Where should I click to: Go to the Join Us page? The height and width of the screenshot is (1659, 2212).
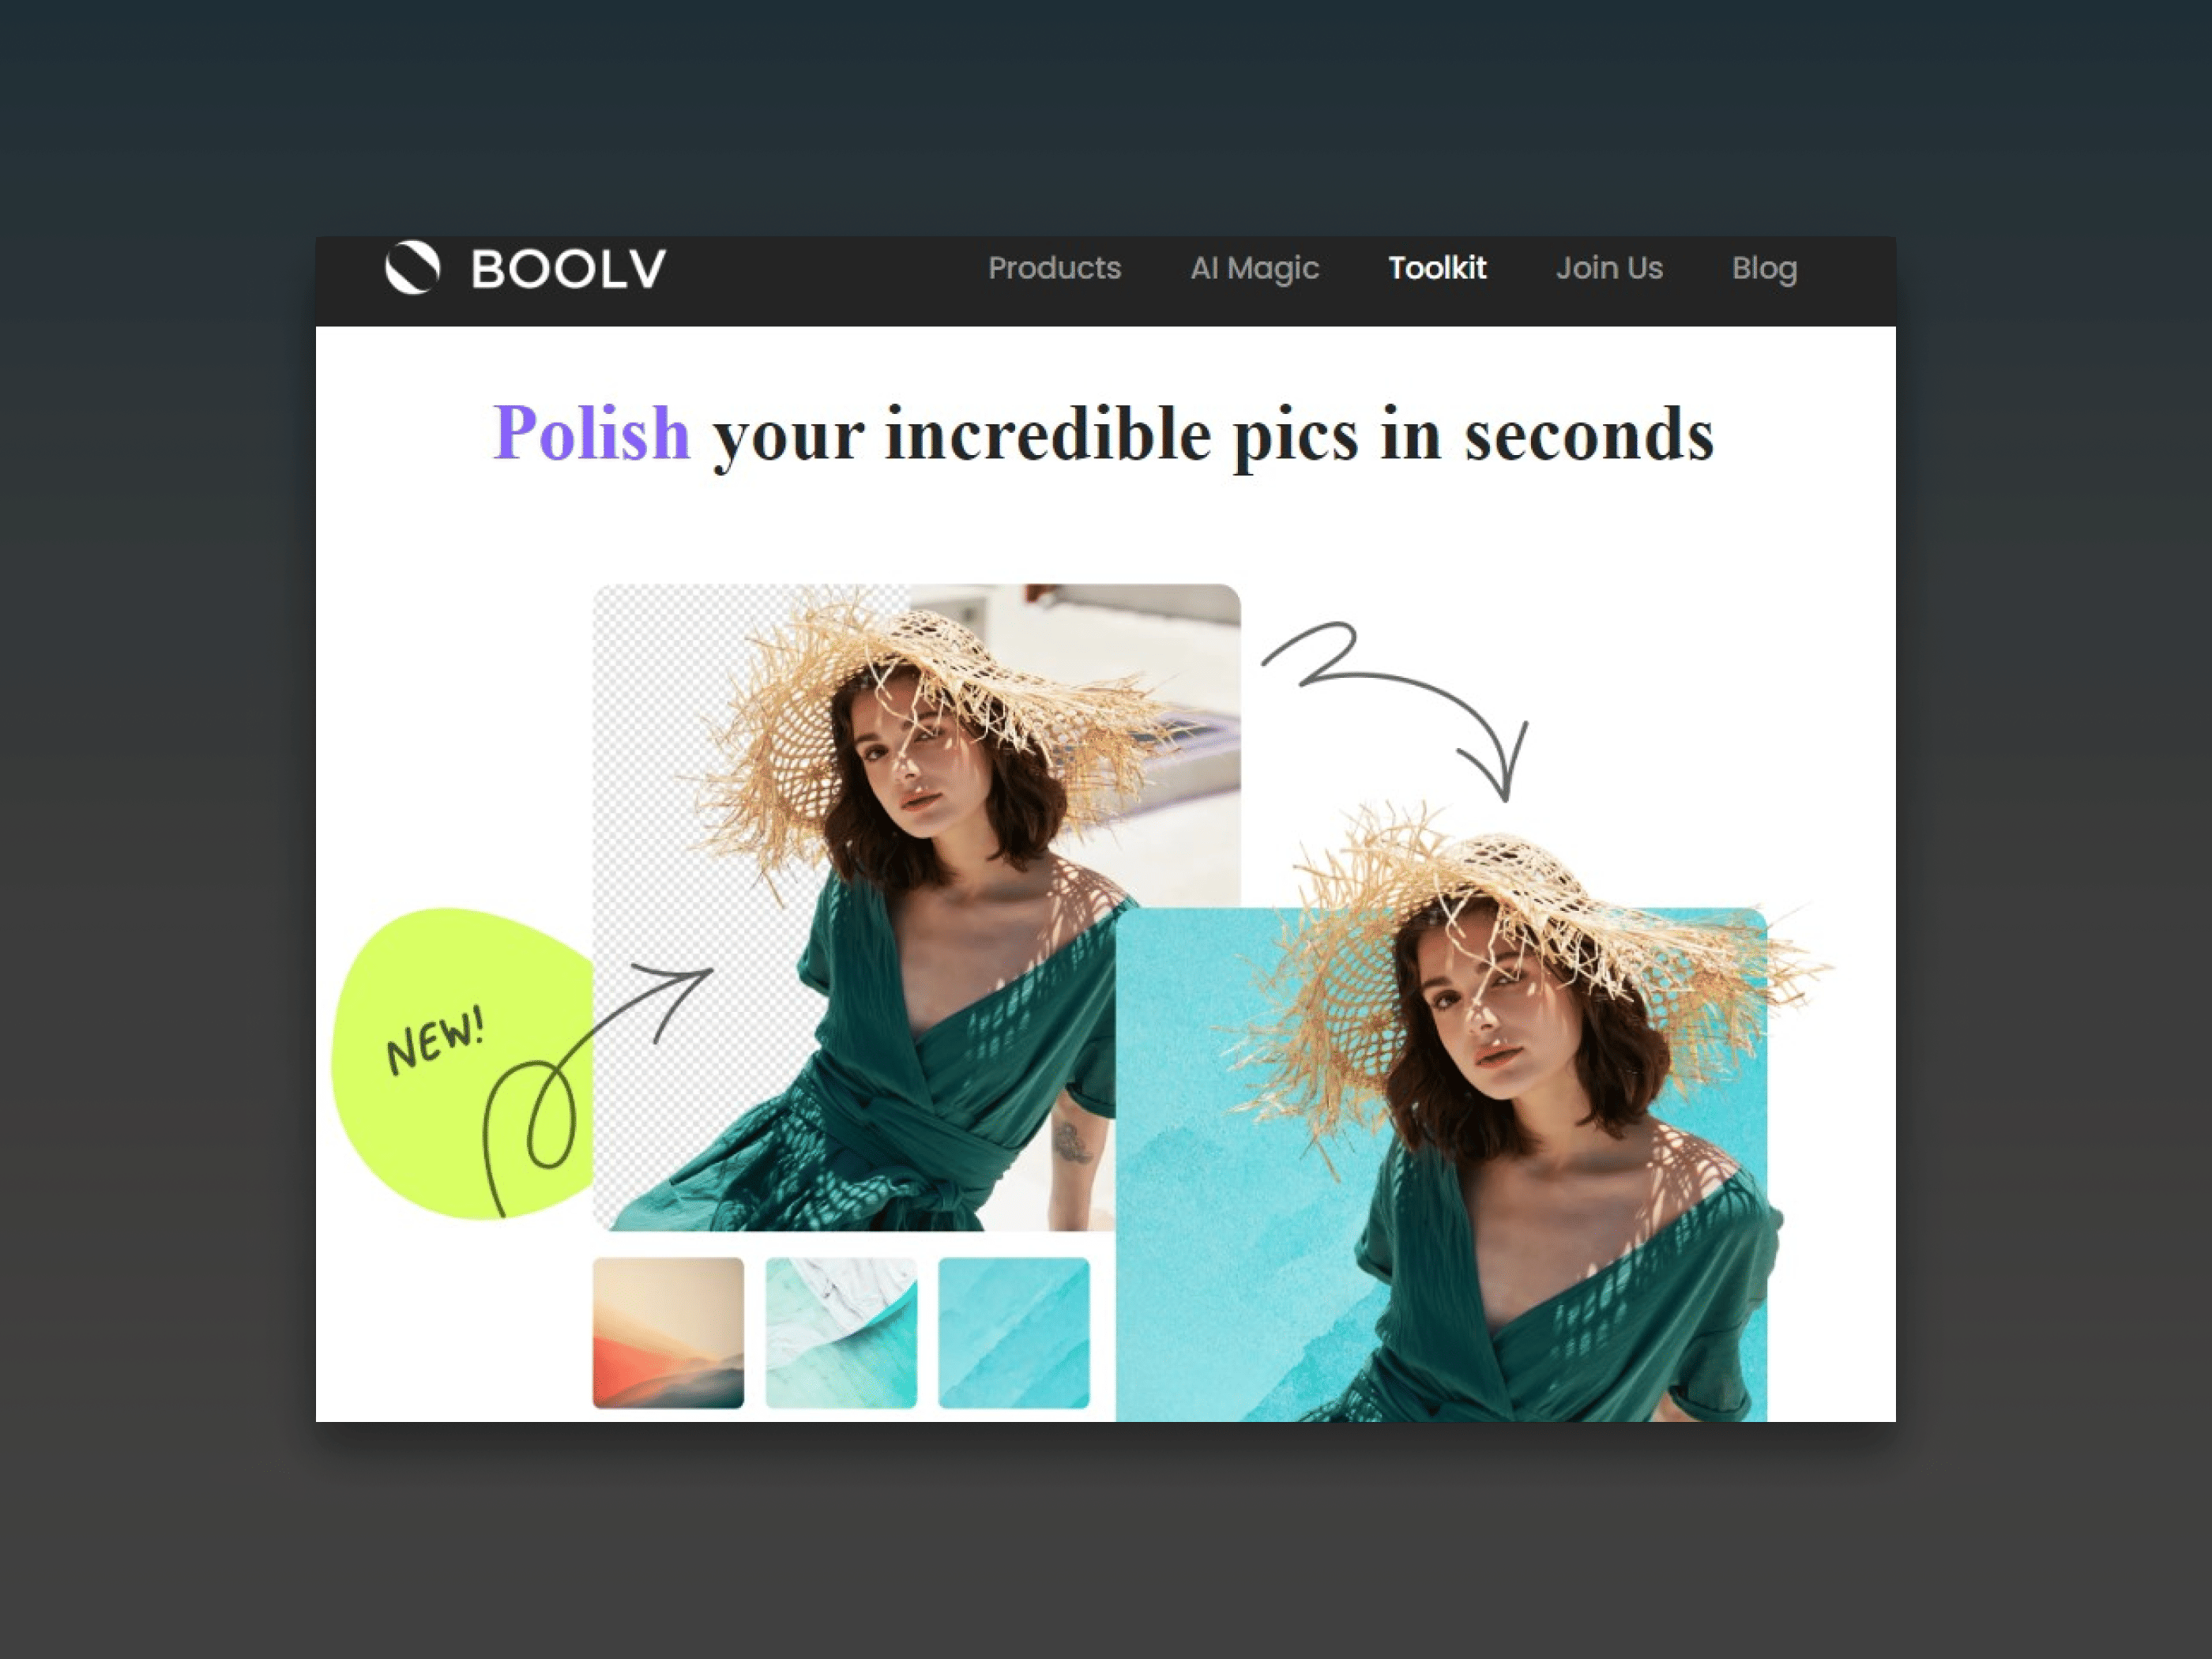coord(1609,268)
